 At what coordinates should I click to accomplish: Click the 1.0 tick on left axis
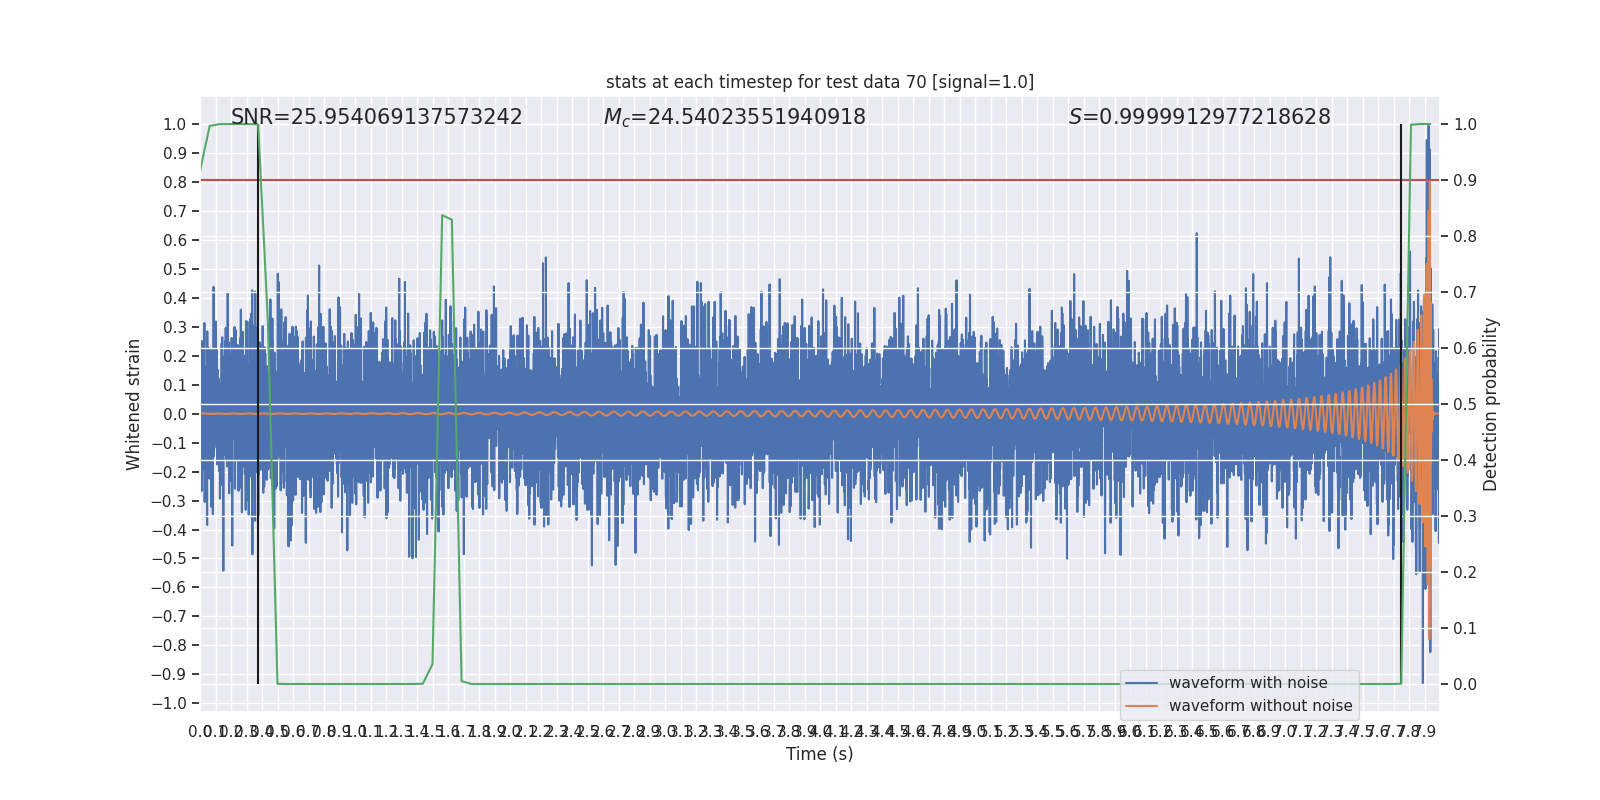[x=174, y=125]
